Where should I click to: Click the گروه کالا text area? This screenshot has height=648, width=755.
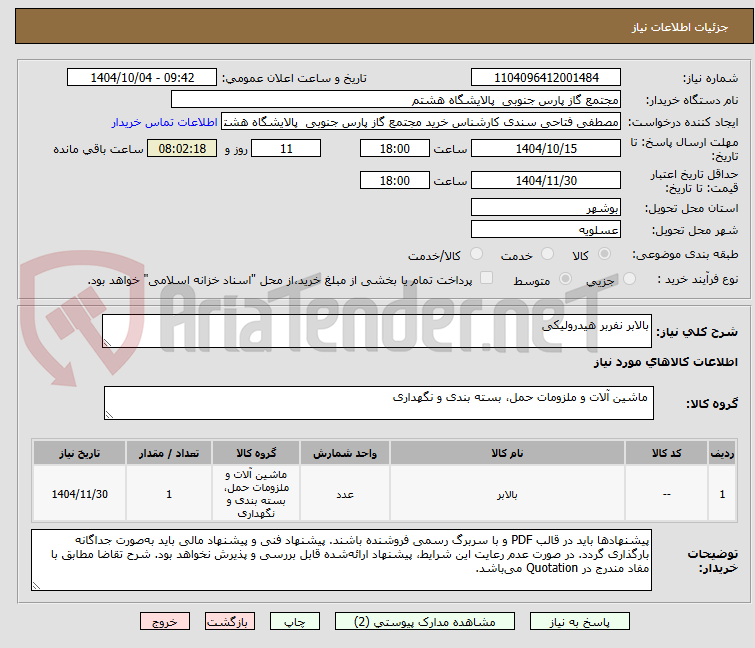(378, 403)
